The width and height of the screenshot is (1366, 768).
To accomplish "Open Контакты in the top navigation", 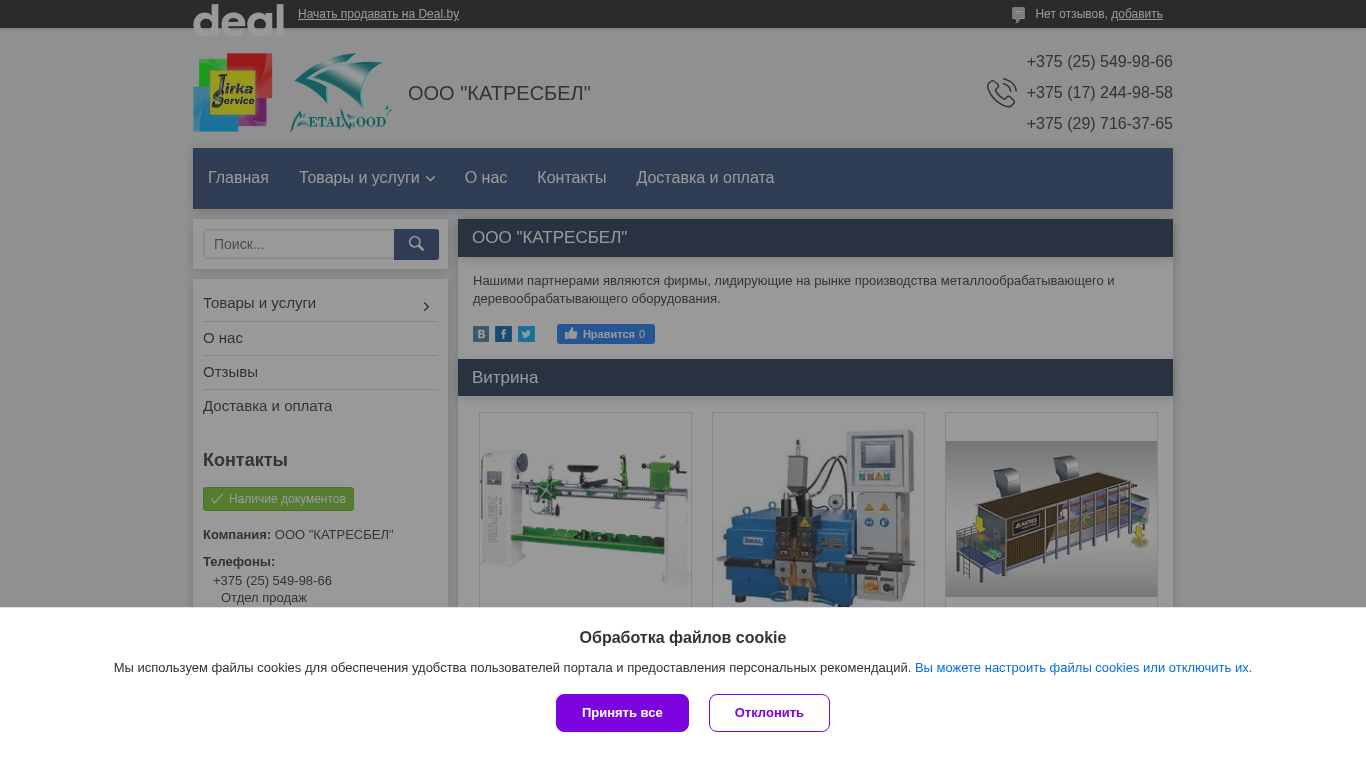I will pyautogui.click(x=572, y=178).
